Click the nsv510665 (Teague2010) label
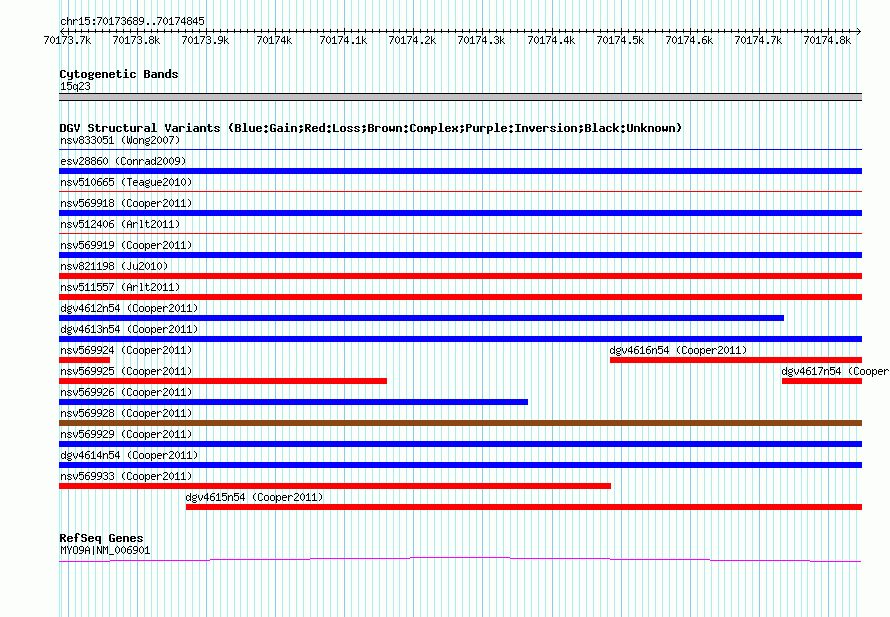890x617 pixels. [x=126, y=182]
